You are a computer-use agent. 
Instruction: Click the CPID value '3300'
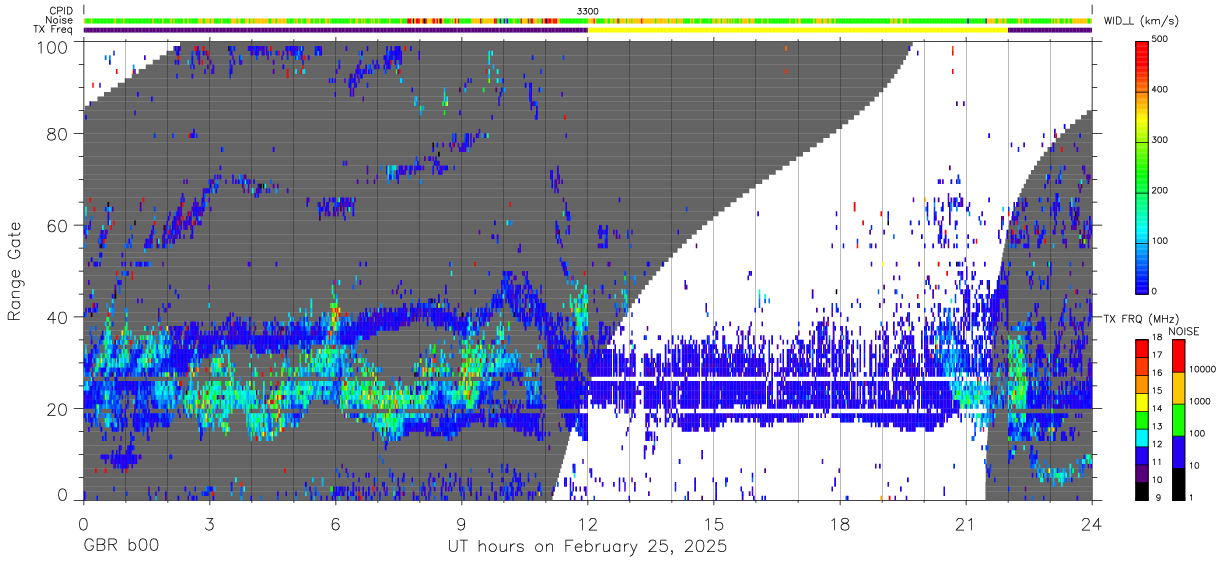click(588, 11)
